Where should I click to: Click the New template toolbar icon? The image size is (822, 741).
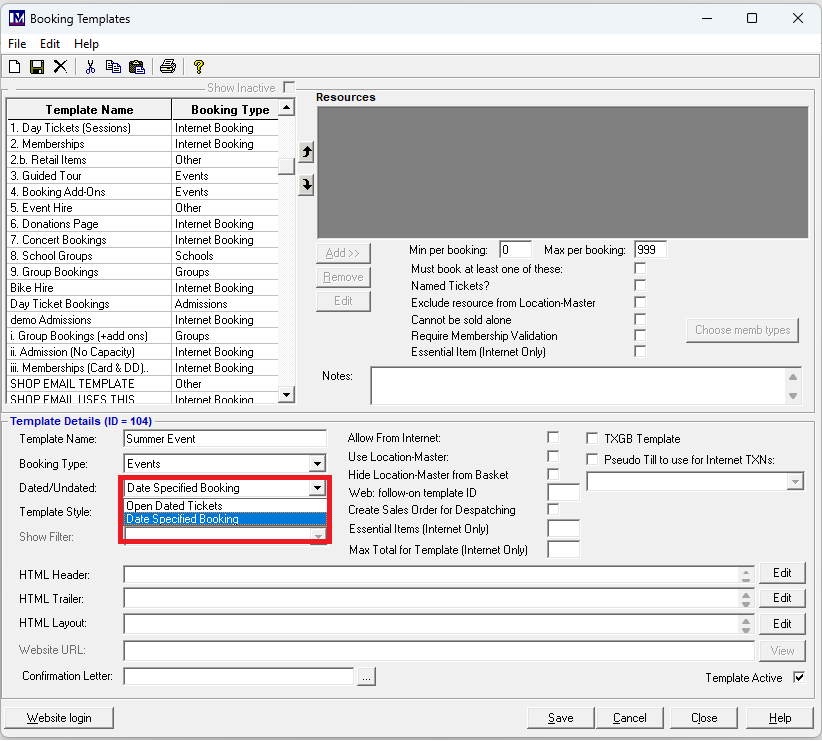click(14, 67)
